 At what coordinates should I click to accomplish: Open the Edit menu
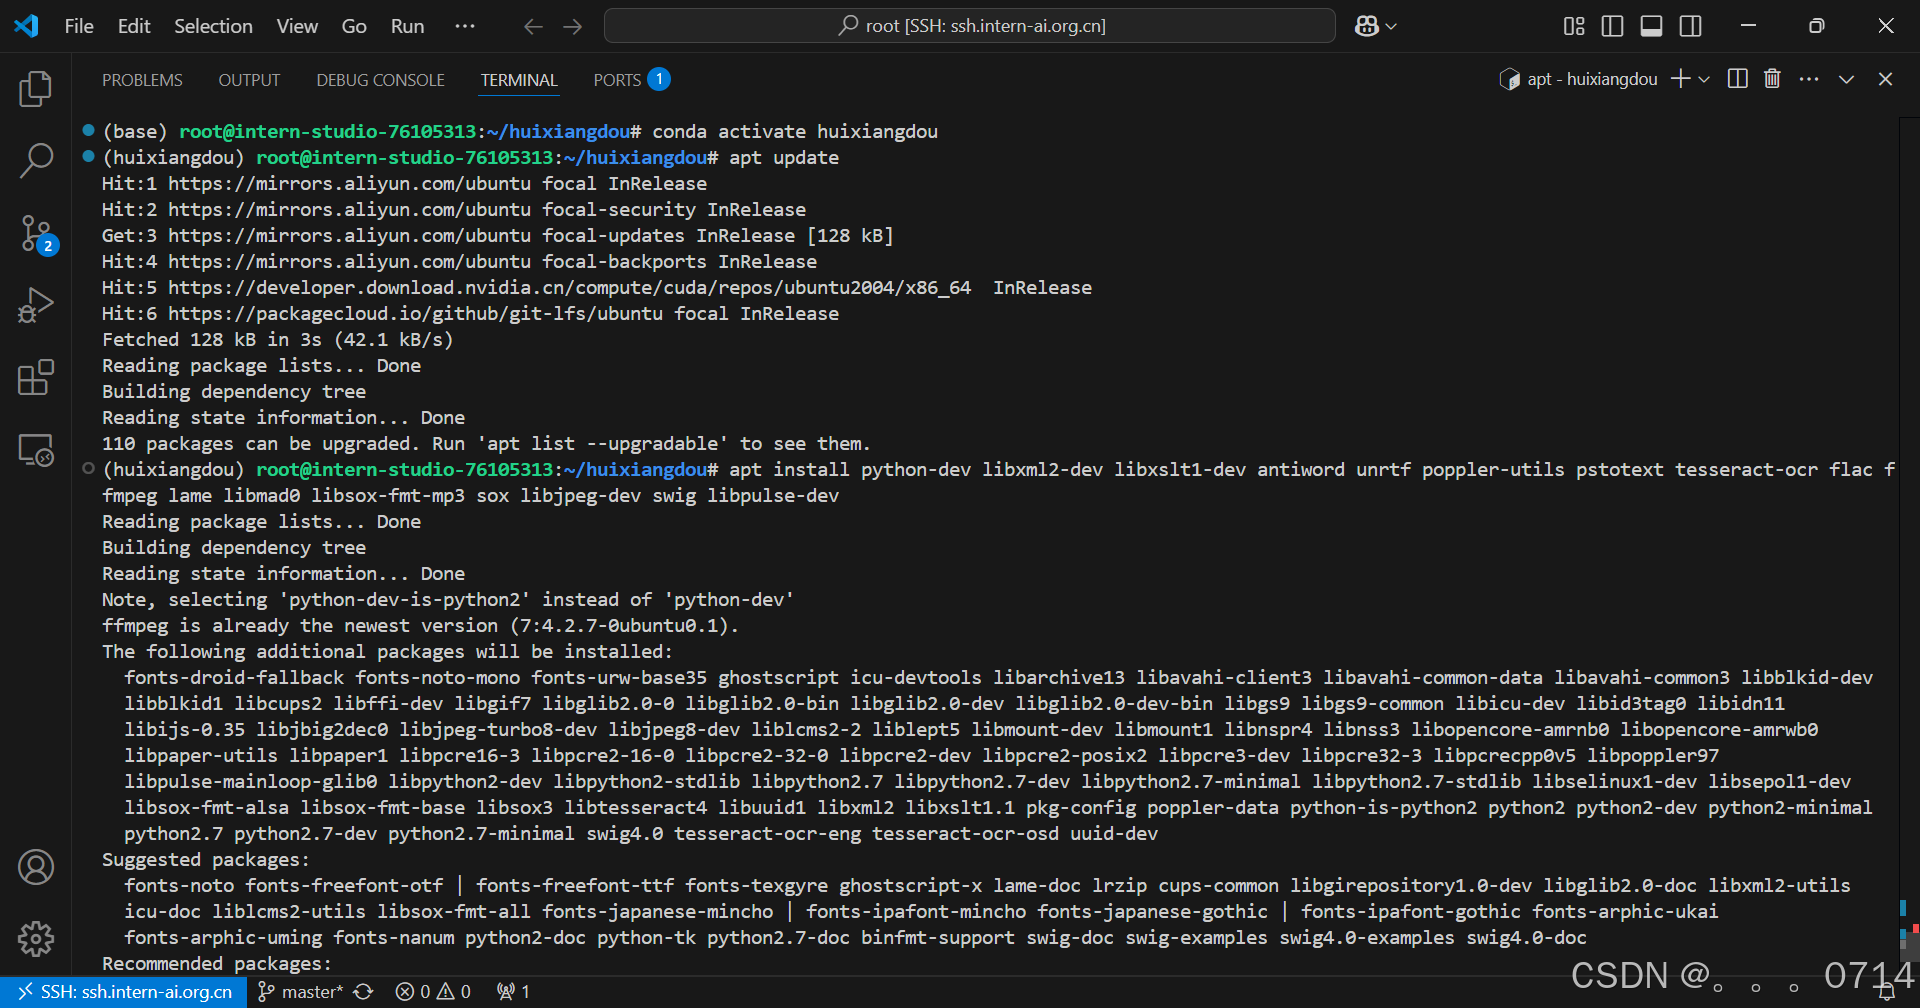tap(134, 26)
